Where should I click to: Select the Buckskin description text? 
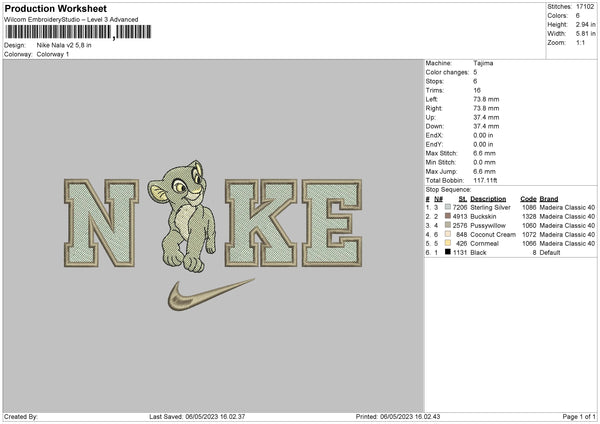point(483,216)
